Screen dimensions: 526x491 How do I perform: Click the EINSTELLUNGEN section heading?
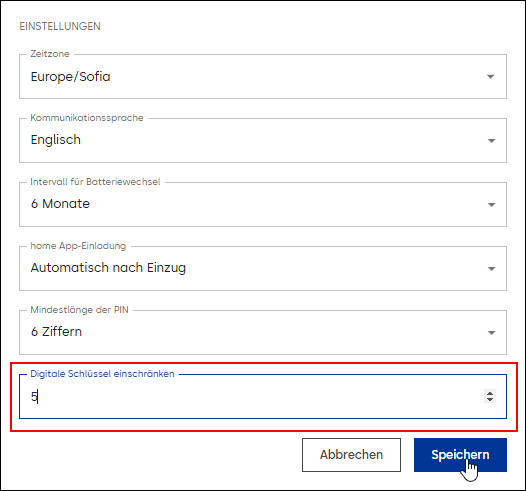[x=60, y=26]
